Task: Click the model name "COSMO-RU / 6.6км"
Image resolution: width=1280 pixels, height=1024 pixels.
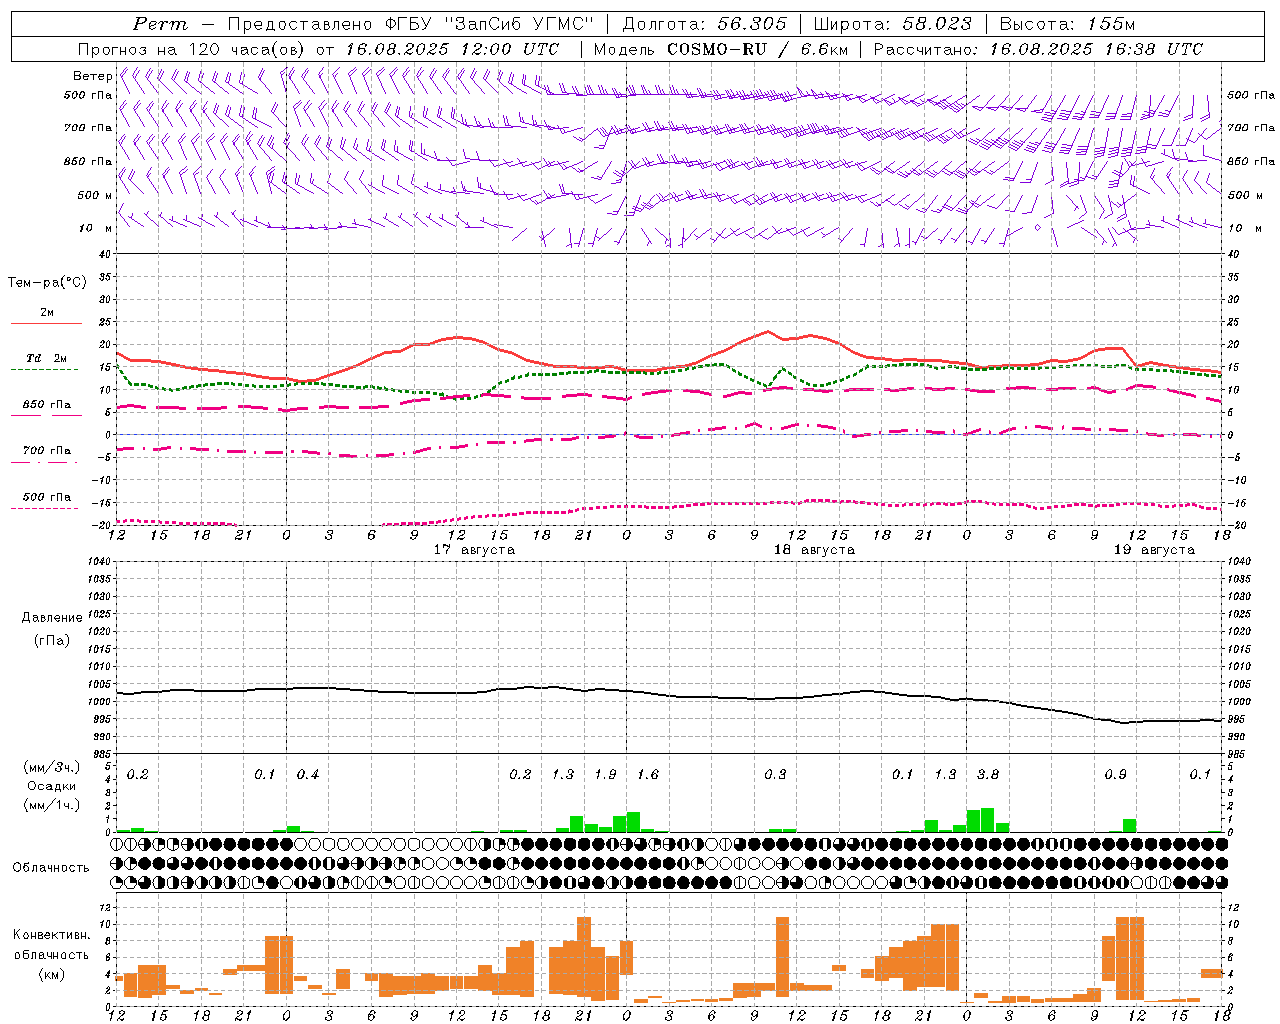Action: [x=757, y=48]
